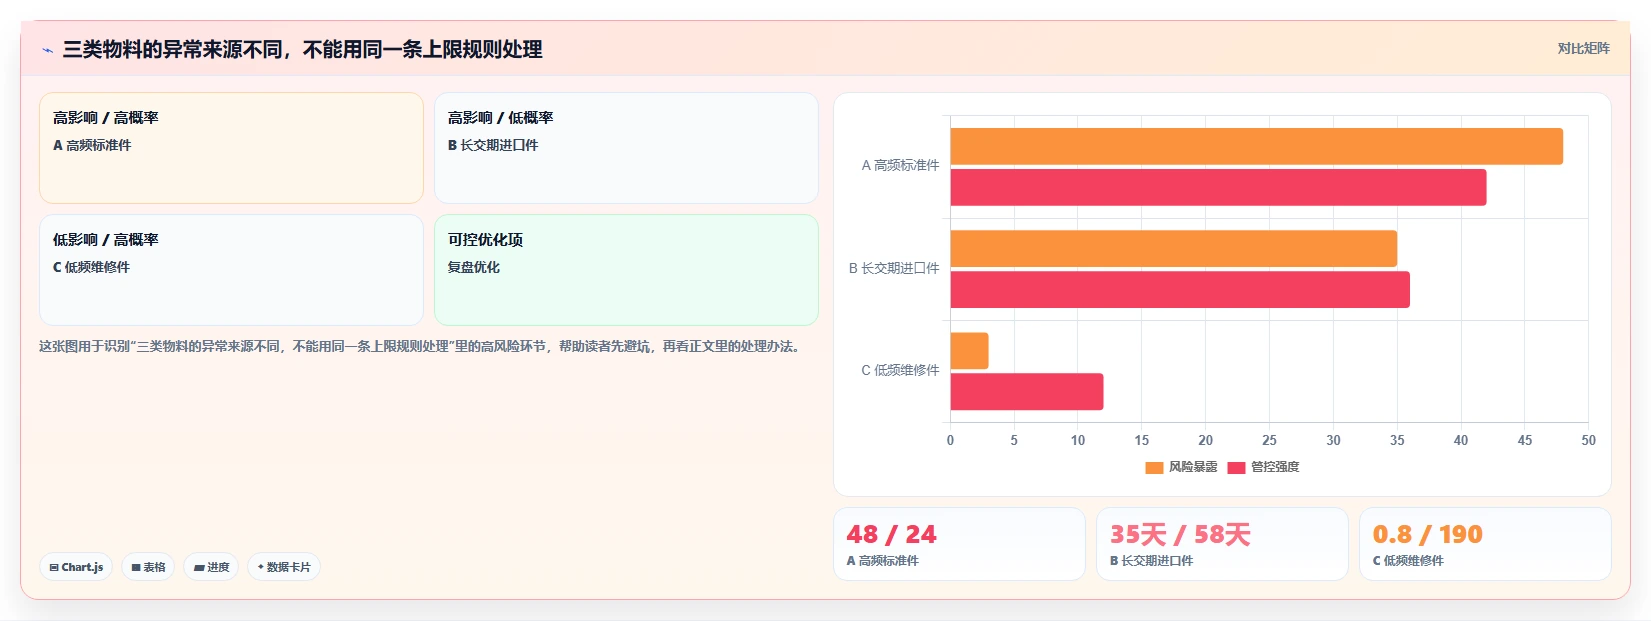The height and width of the screenshot is (621, 1651).
Task: Click the B 长交期进口件 chart axis label
Action: (894, 268)
